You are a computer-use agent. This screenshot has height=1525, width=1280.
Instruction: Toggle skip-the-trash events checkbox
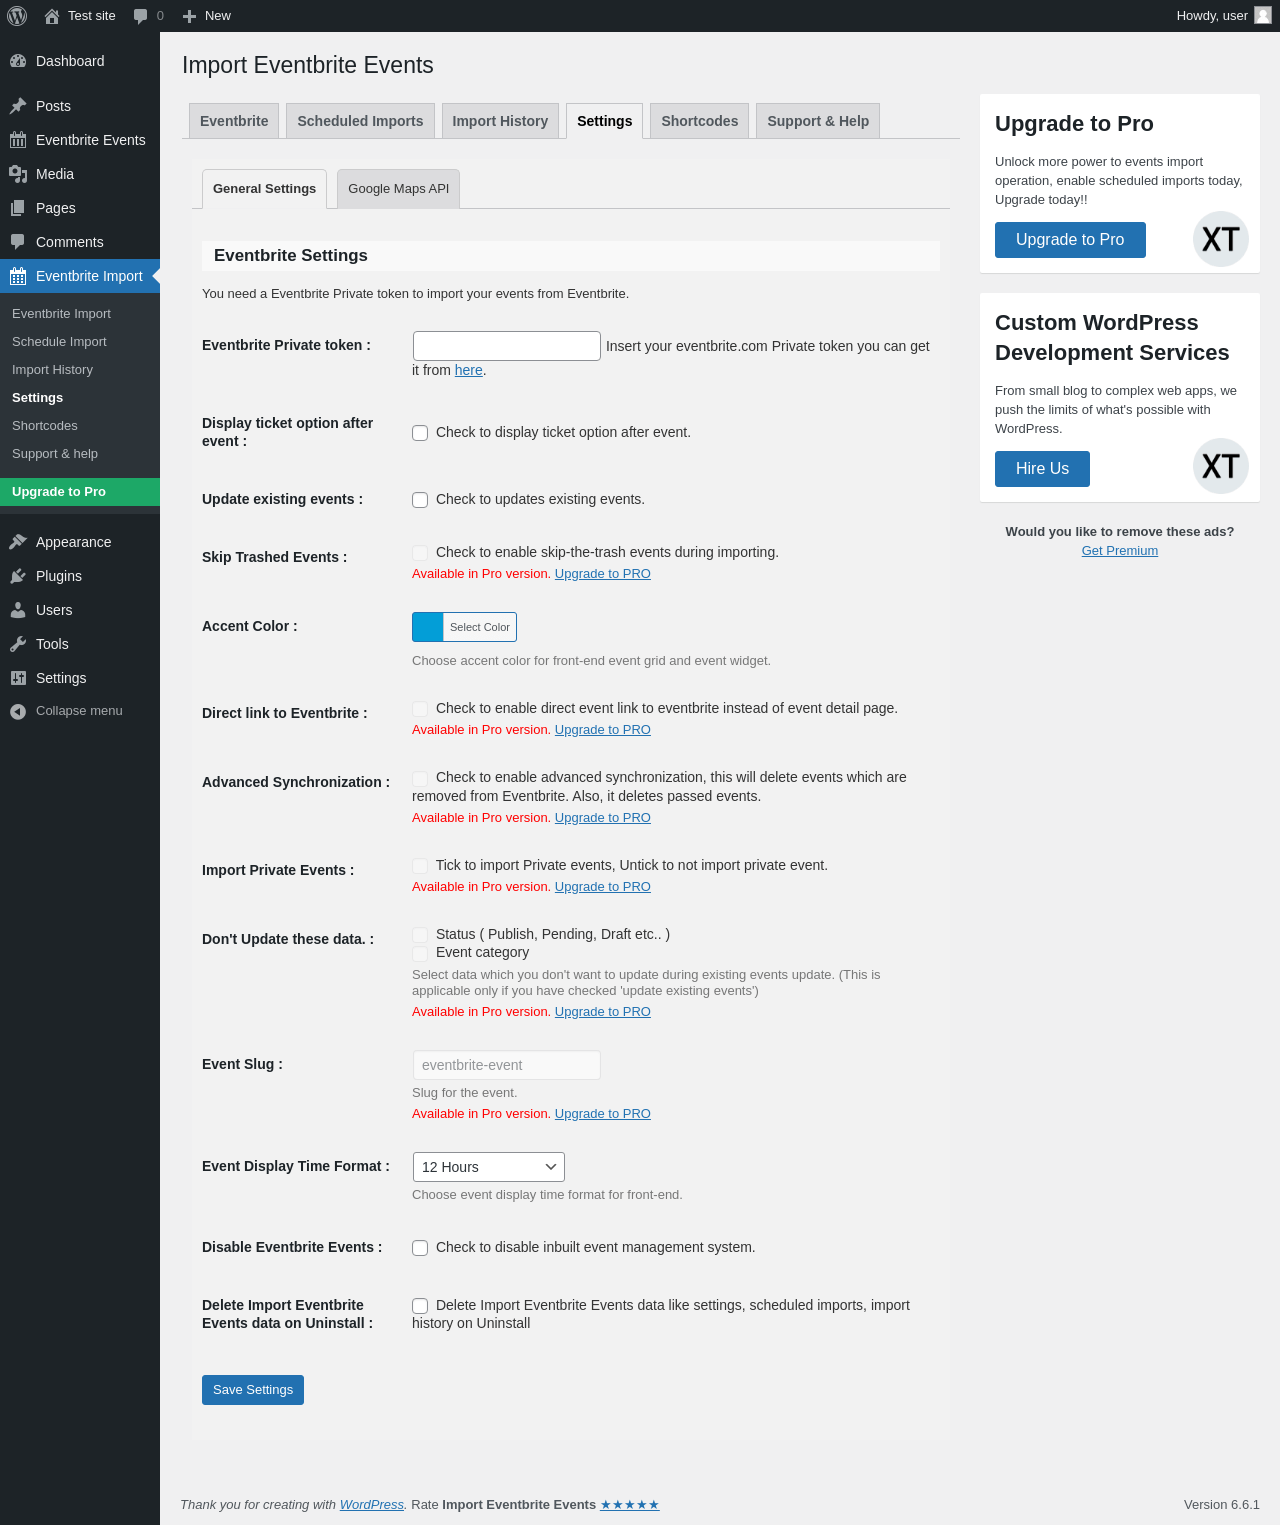pos(420,553)
